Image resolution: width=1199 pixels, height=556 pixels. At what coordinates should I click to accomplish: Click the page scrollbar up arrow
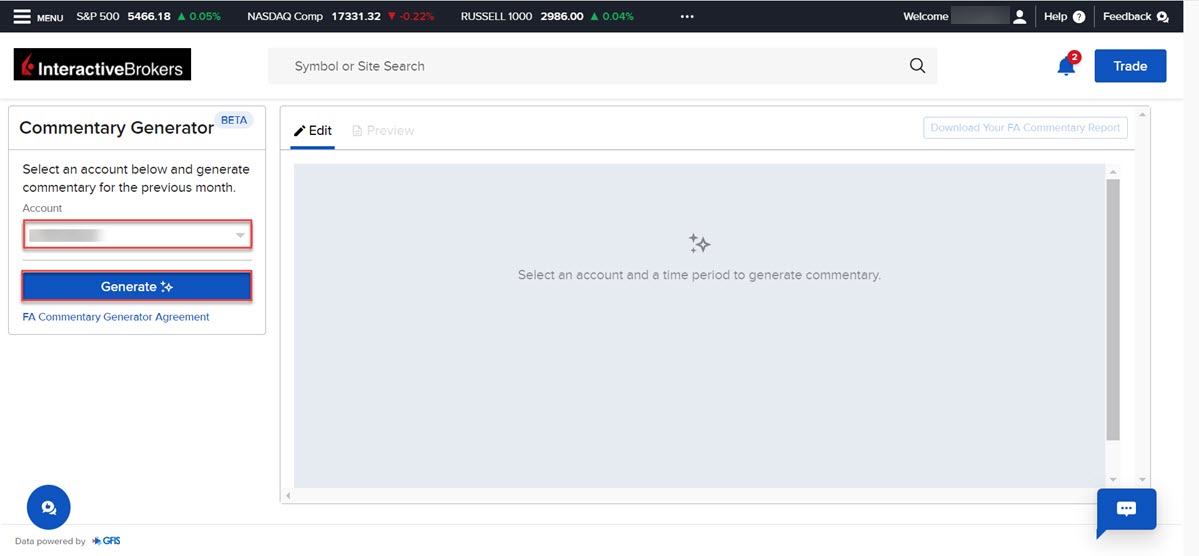[x=1143, y=114]
